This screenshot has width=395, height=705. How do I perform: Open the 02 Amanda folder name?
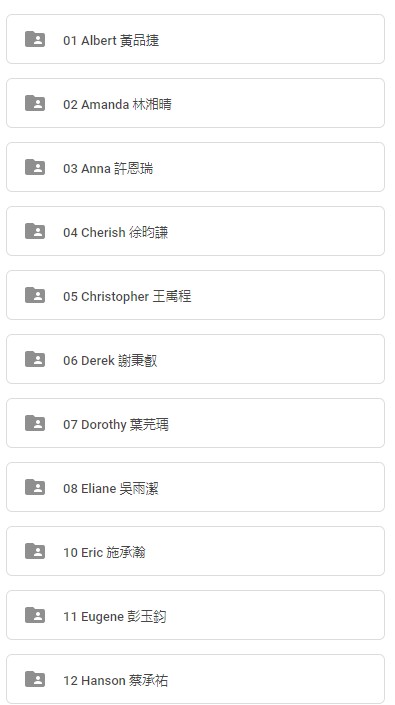coord(117,104)
